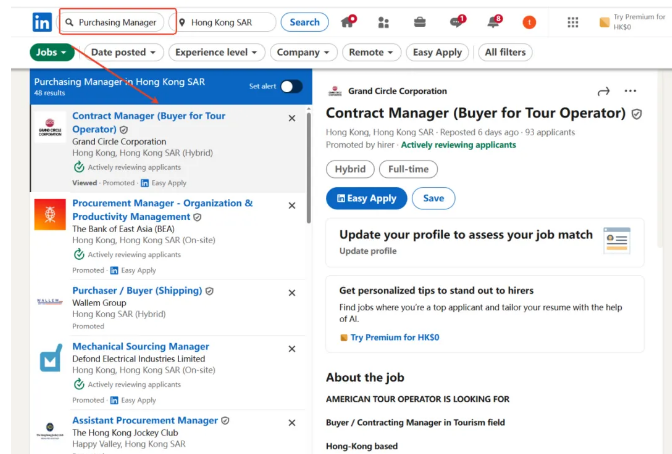Screen dimensions: 672x454
Task: Open the Notifications bell icon
Action: pyautogui.click(x=493, y=22)
